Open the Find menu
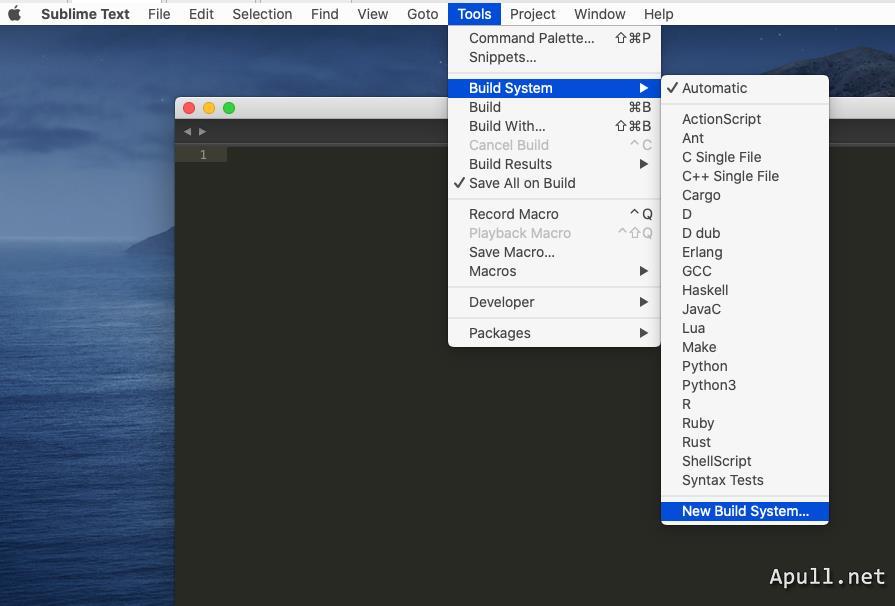895x606 pixels. click(x=324, y=14)
